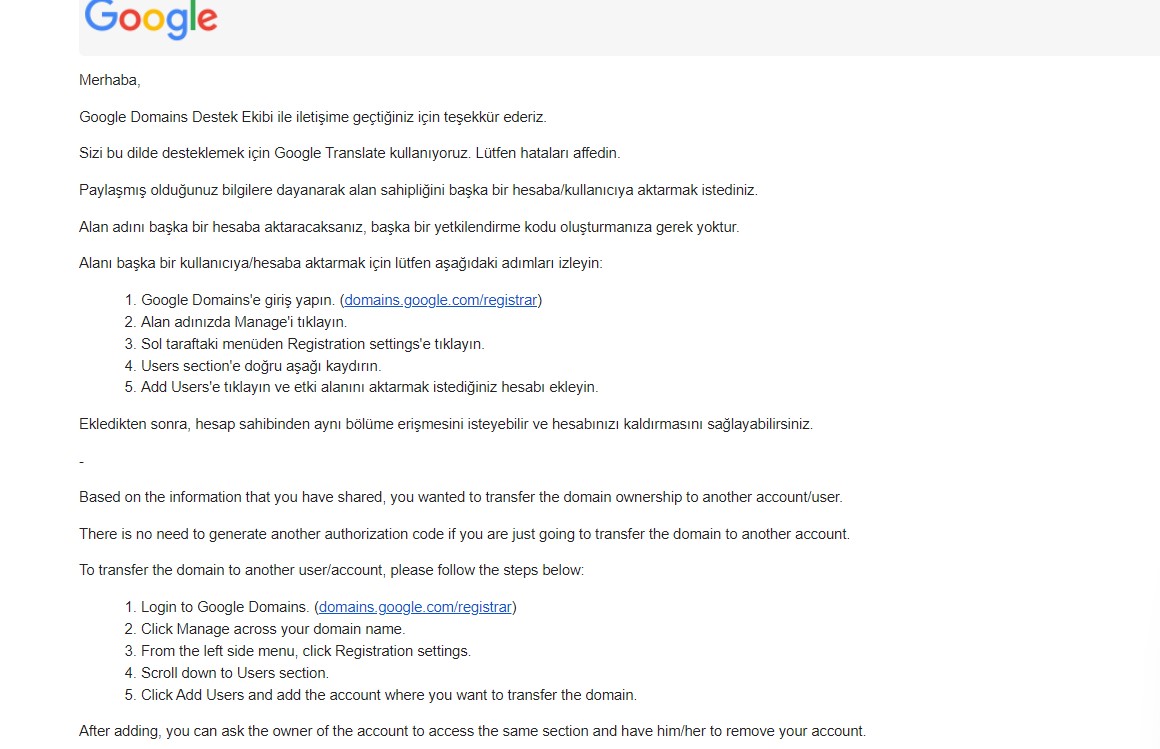
Task: Click the 'no need to generate another authorization code' sentence
Action: coord(465,534)
